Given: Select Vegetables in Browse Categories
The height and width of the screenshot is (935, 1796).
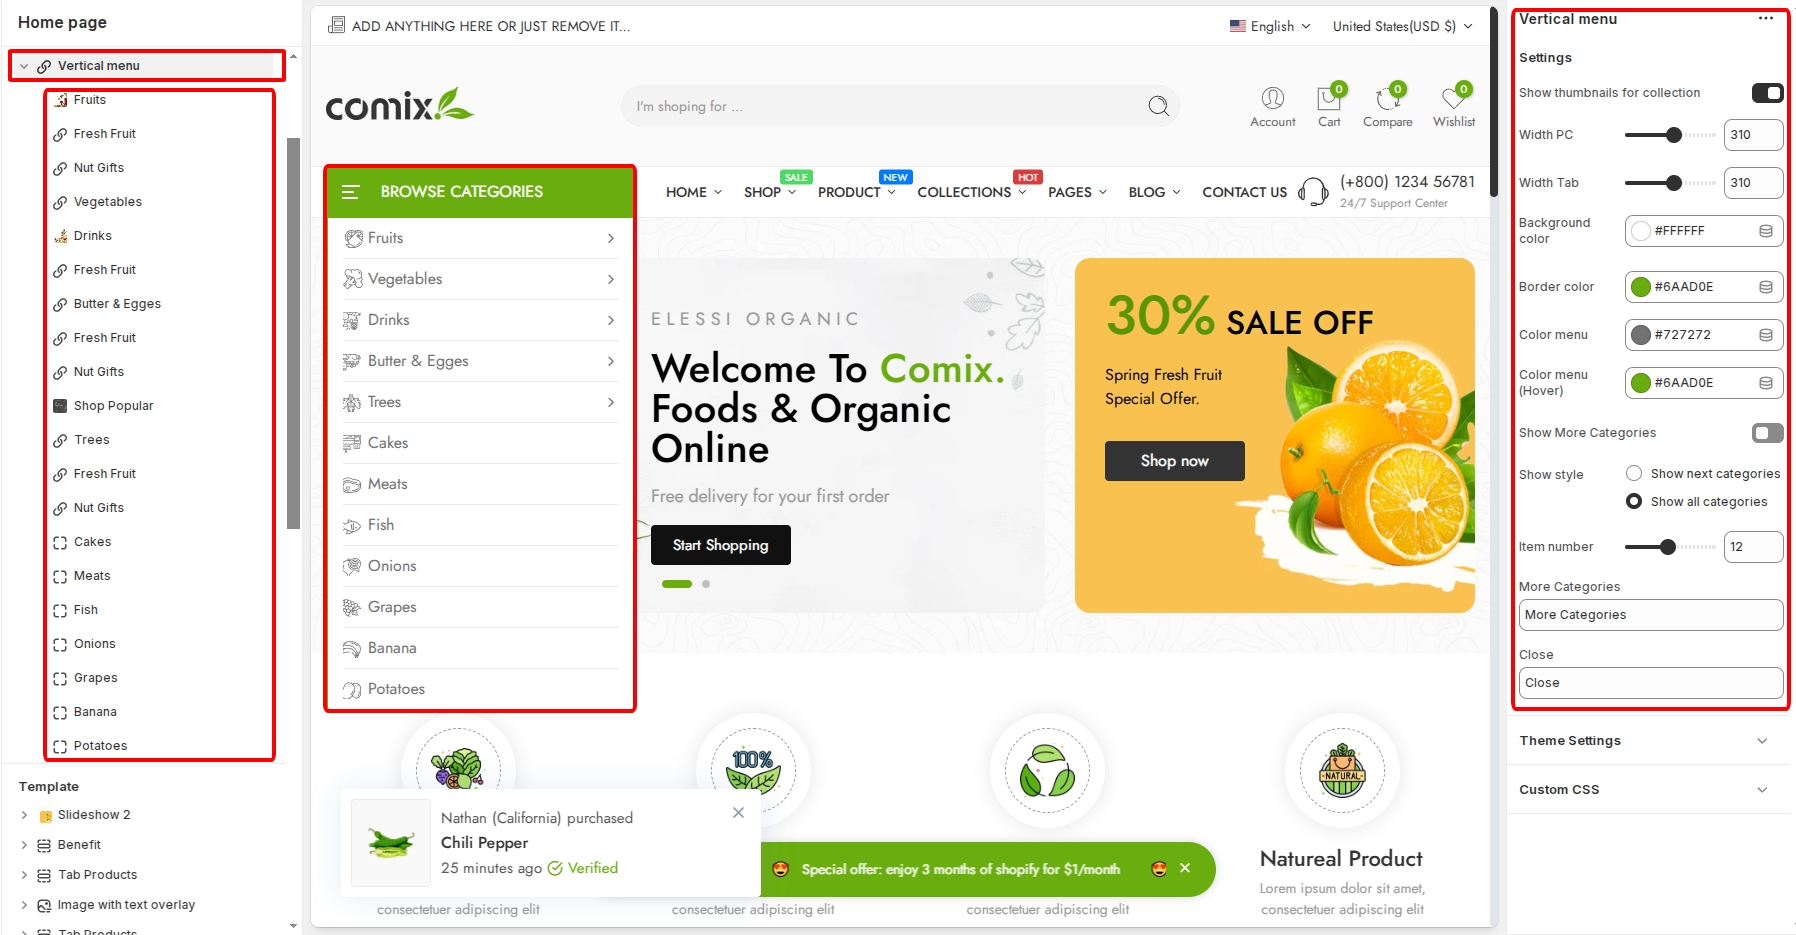Looking at the screenshot, I should tap(405, 279).
